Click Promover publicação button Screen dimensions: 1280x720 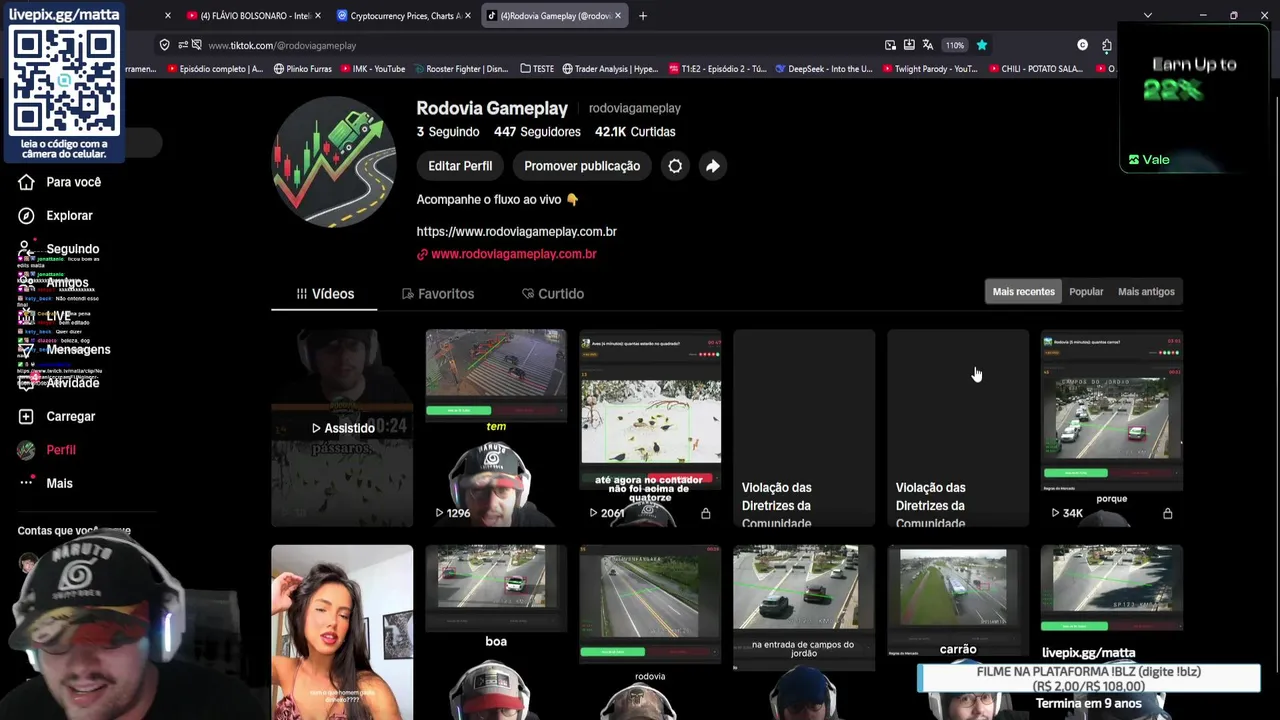pyautogui.click(x=582, y=166)
